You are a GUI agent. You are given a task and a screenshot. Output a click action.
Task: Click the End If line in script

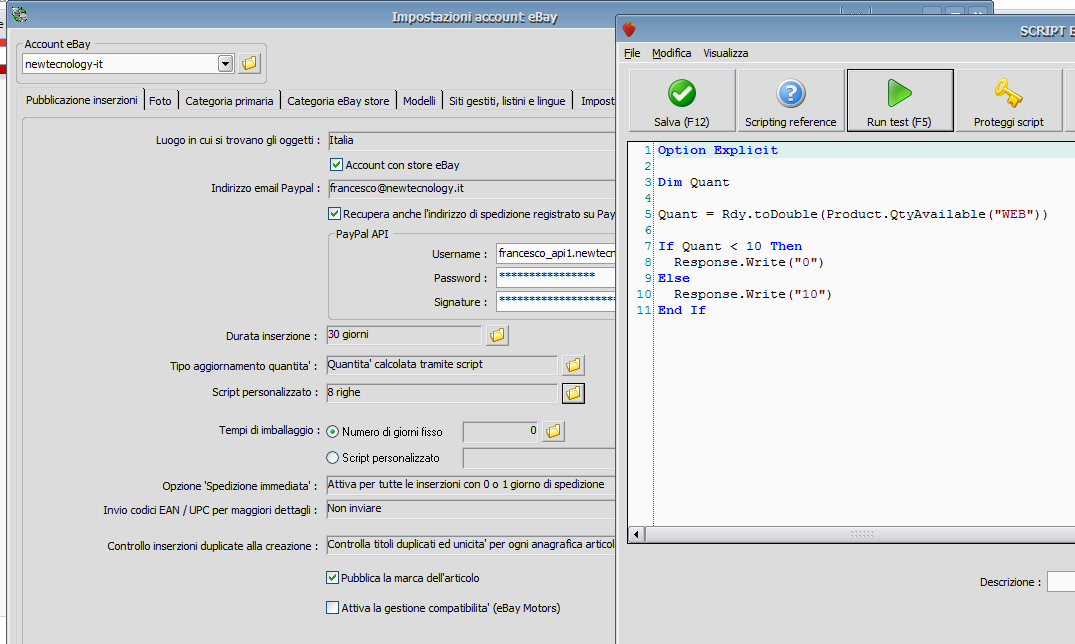[681, 310]
